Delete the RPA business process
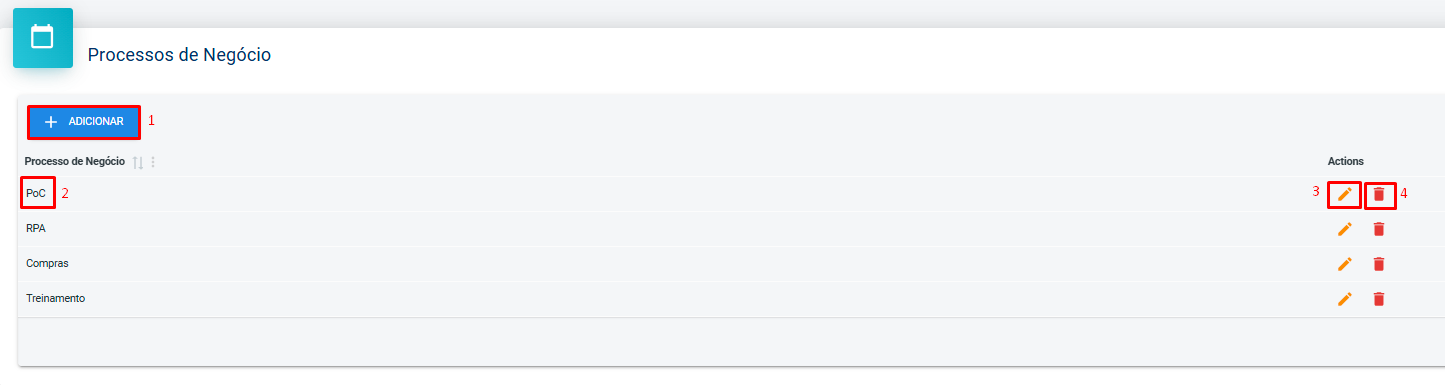1445x385 pixels. 1379,229
